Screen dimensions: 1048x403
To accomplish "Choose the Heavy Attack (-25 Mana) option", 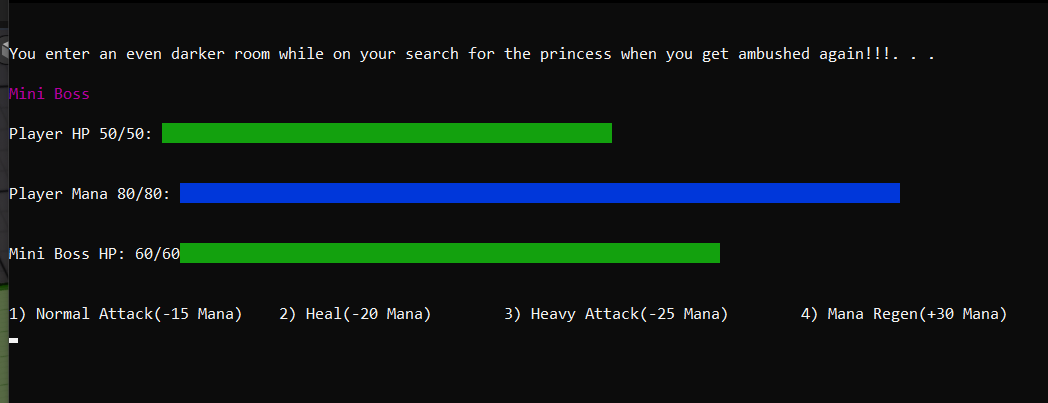I will coord(616,314).
